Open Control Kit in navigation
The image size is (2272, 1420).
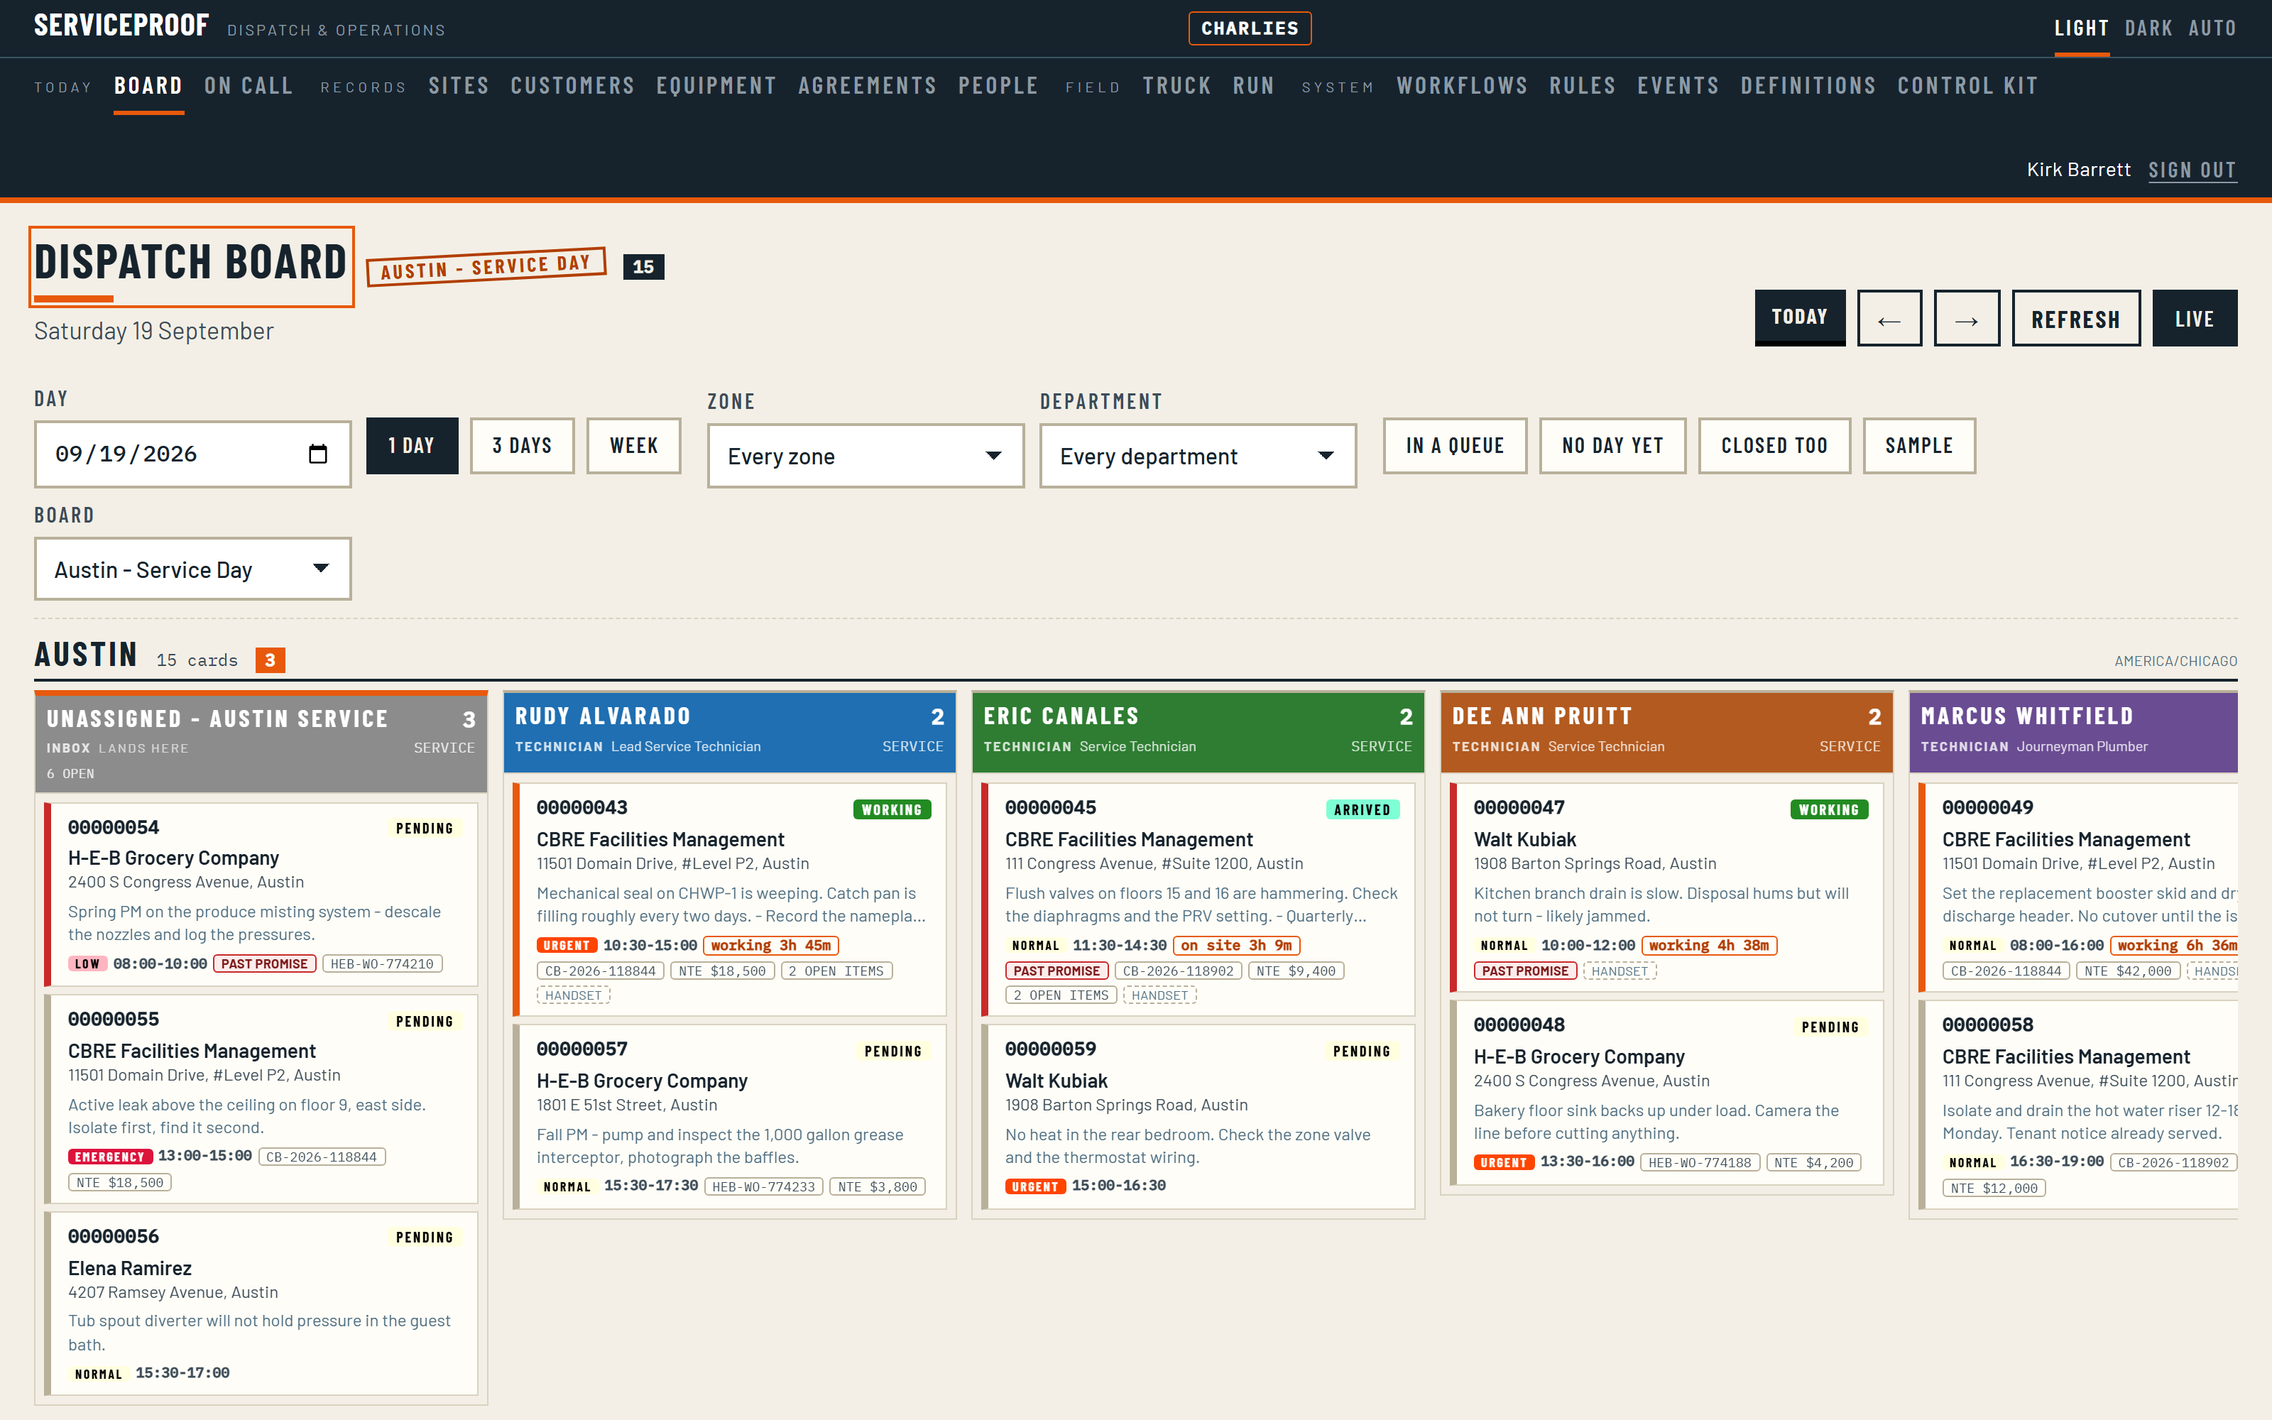click(1967, 86)
